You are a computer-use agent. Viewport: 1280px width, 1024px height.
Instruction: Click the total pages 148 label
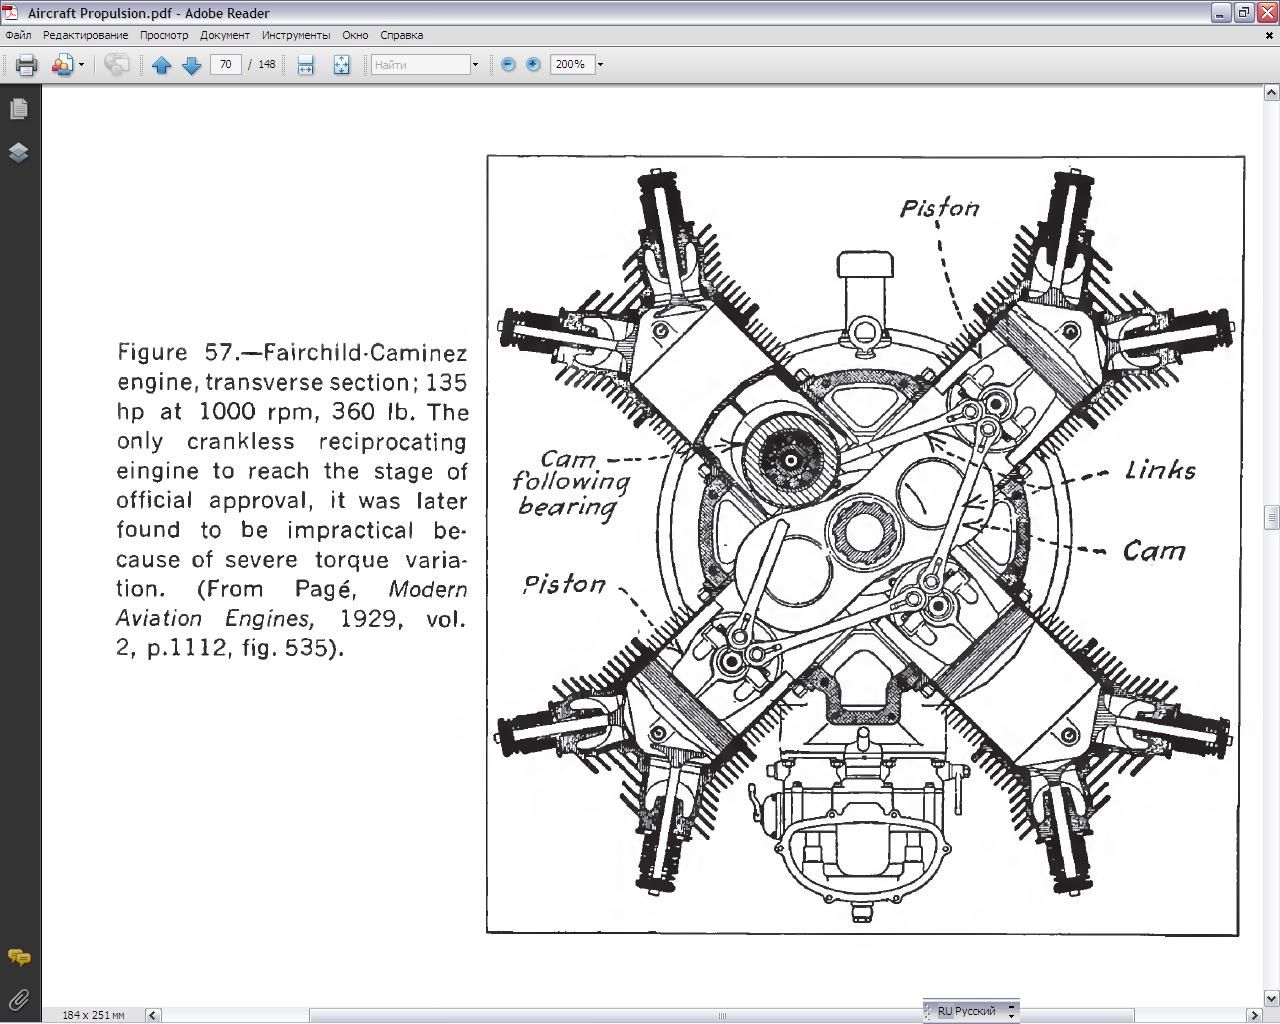[267, 65]
